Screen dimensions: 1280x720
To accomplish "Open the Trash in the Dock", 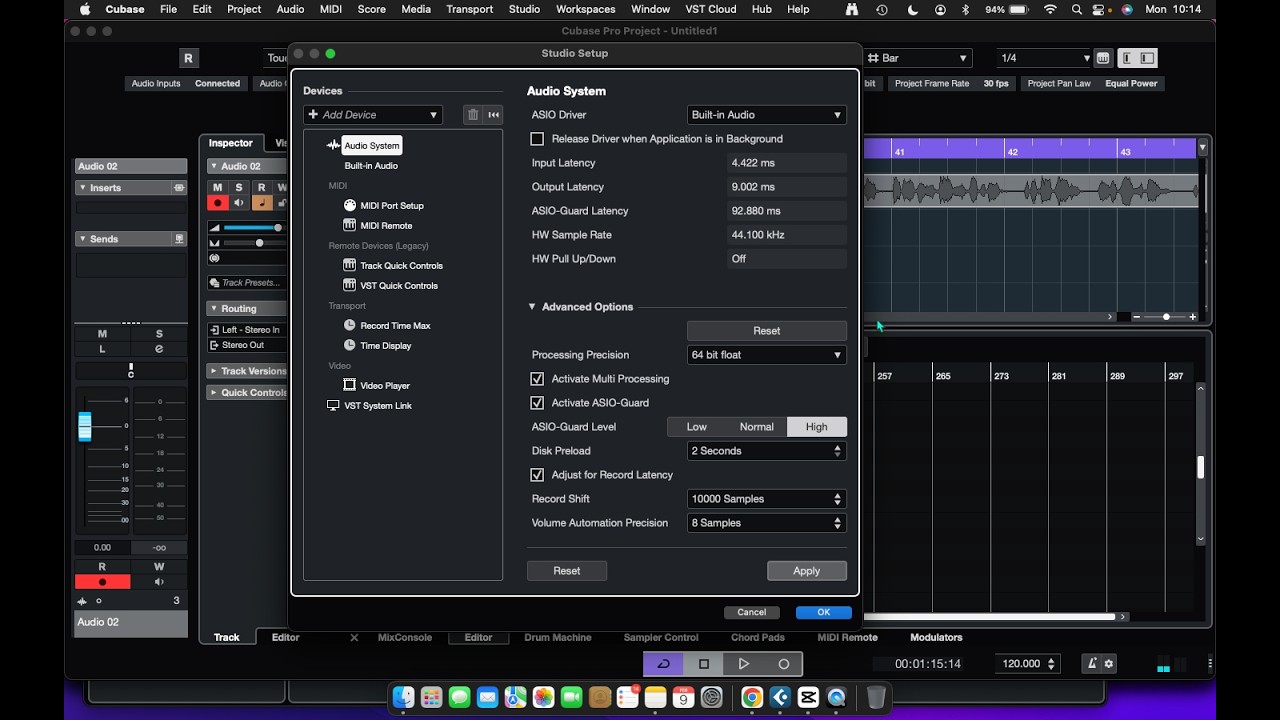I will pos(876,697).
